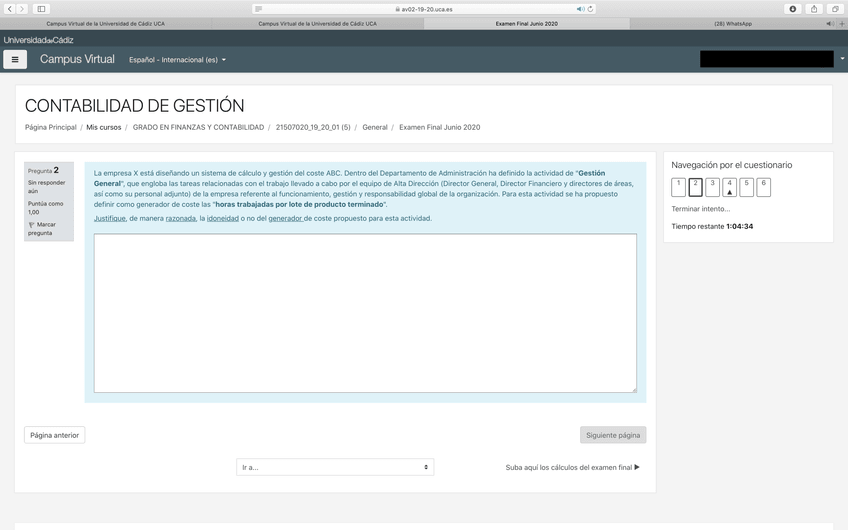Open the General breadcrumb link
848x530 pixels.
coord(375,127)
